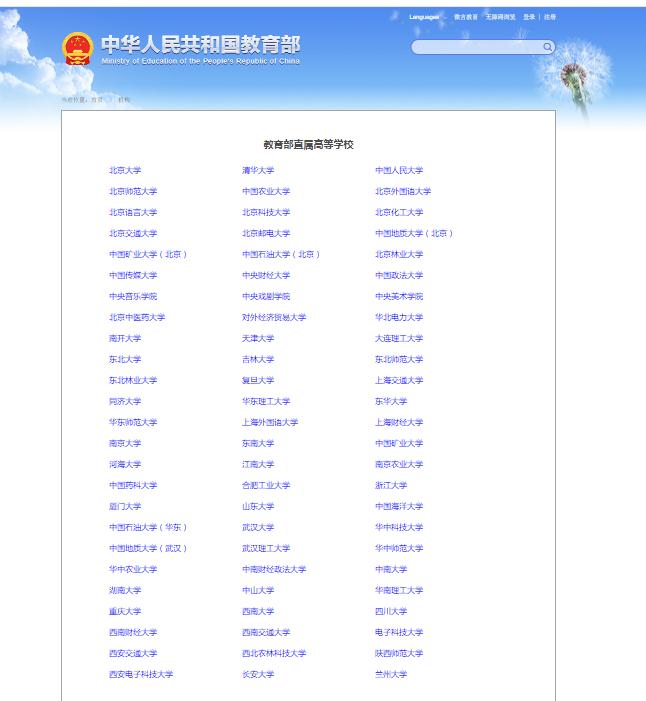Screen dimensions: 646x701
Task: Click 武汉大学 link
Action: click(258, 528)
